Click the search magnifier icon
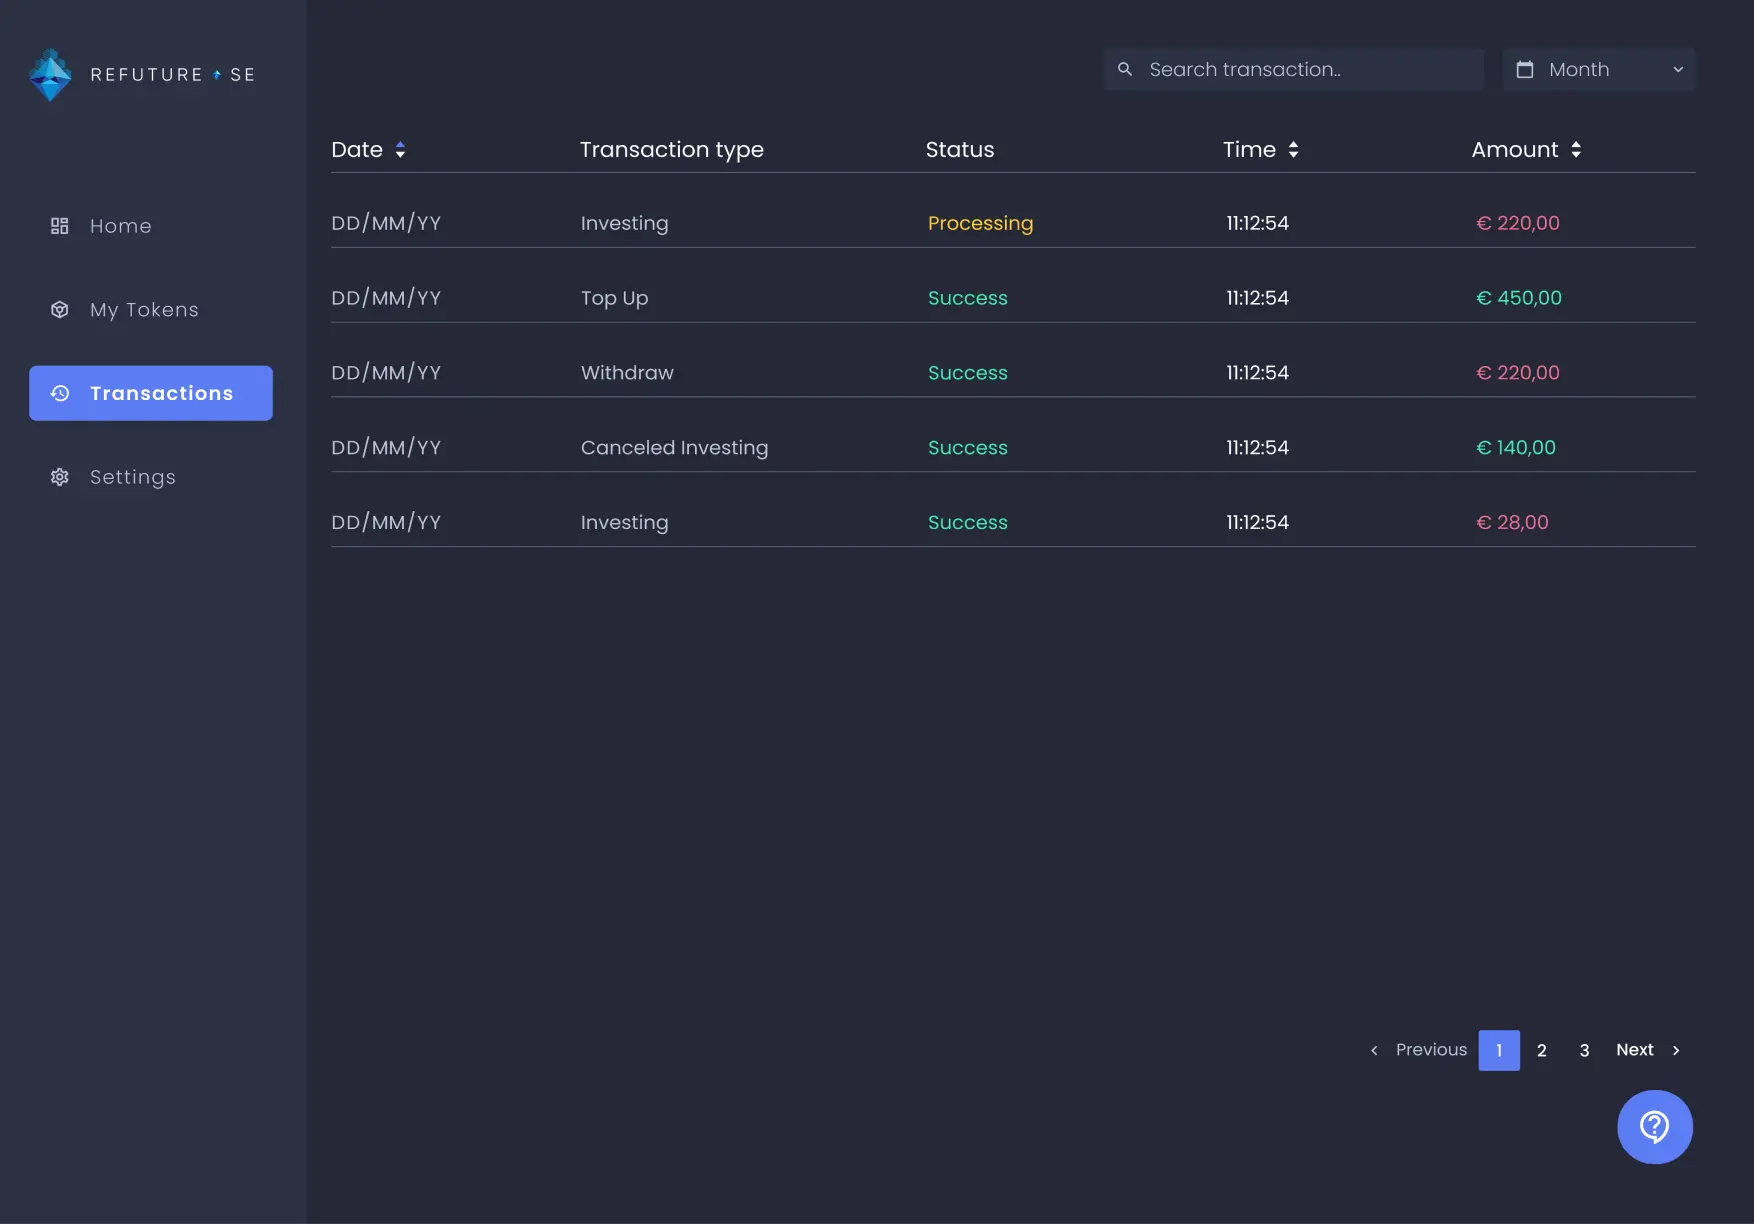Image resolution: width=1754 pixels, height=1224 pixels. [x=1125, y=69]
